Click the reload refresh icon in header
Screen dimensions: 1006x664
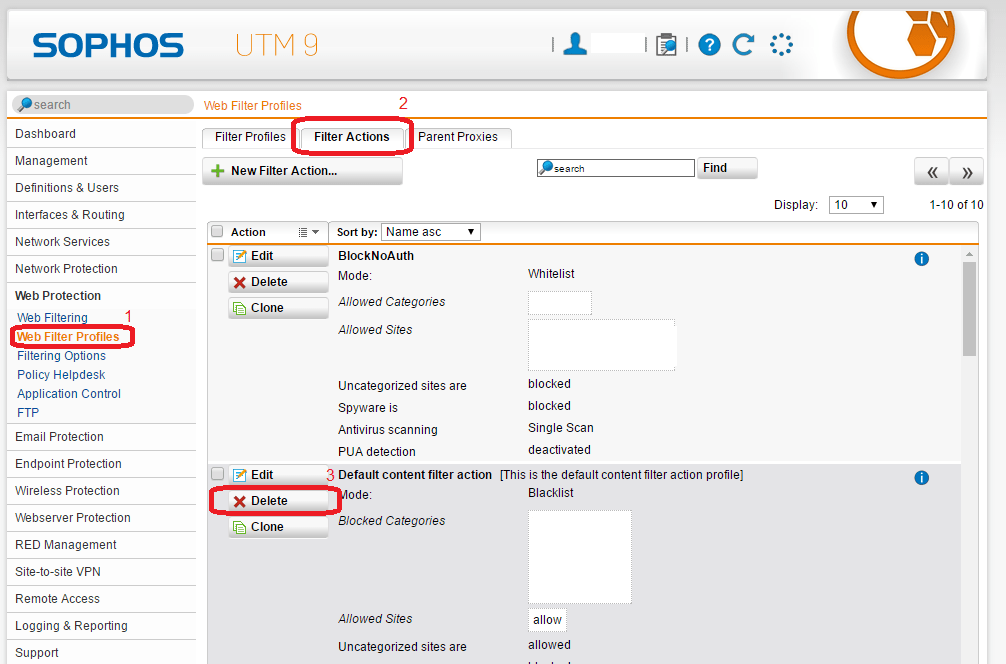tap(743, 44)
